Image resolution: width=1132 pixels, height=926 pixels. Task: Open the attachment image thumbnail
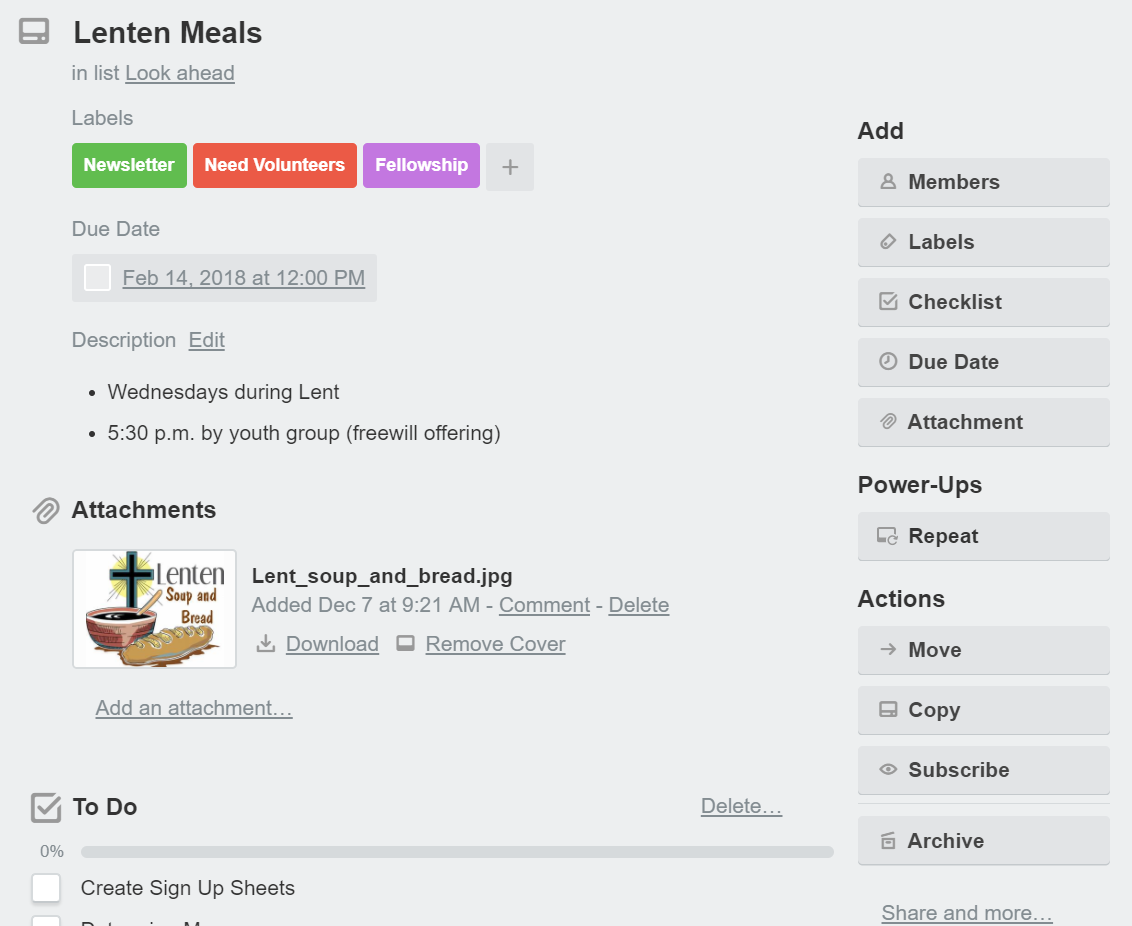click(154, 608)
